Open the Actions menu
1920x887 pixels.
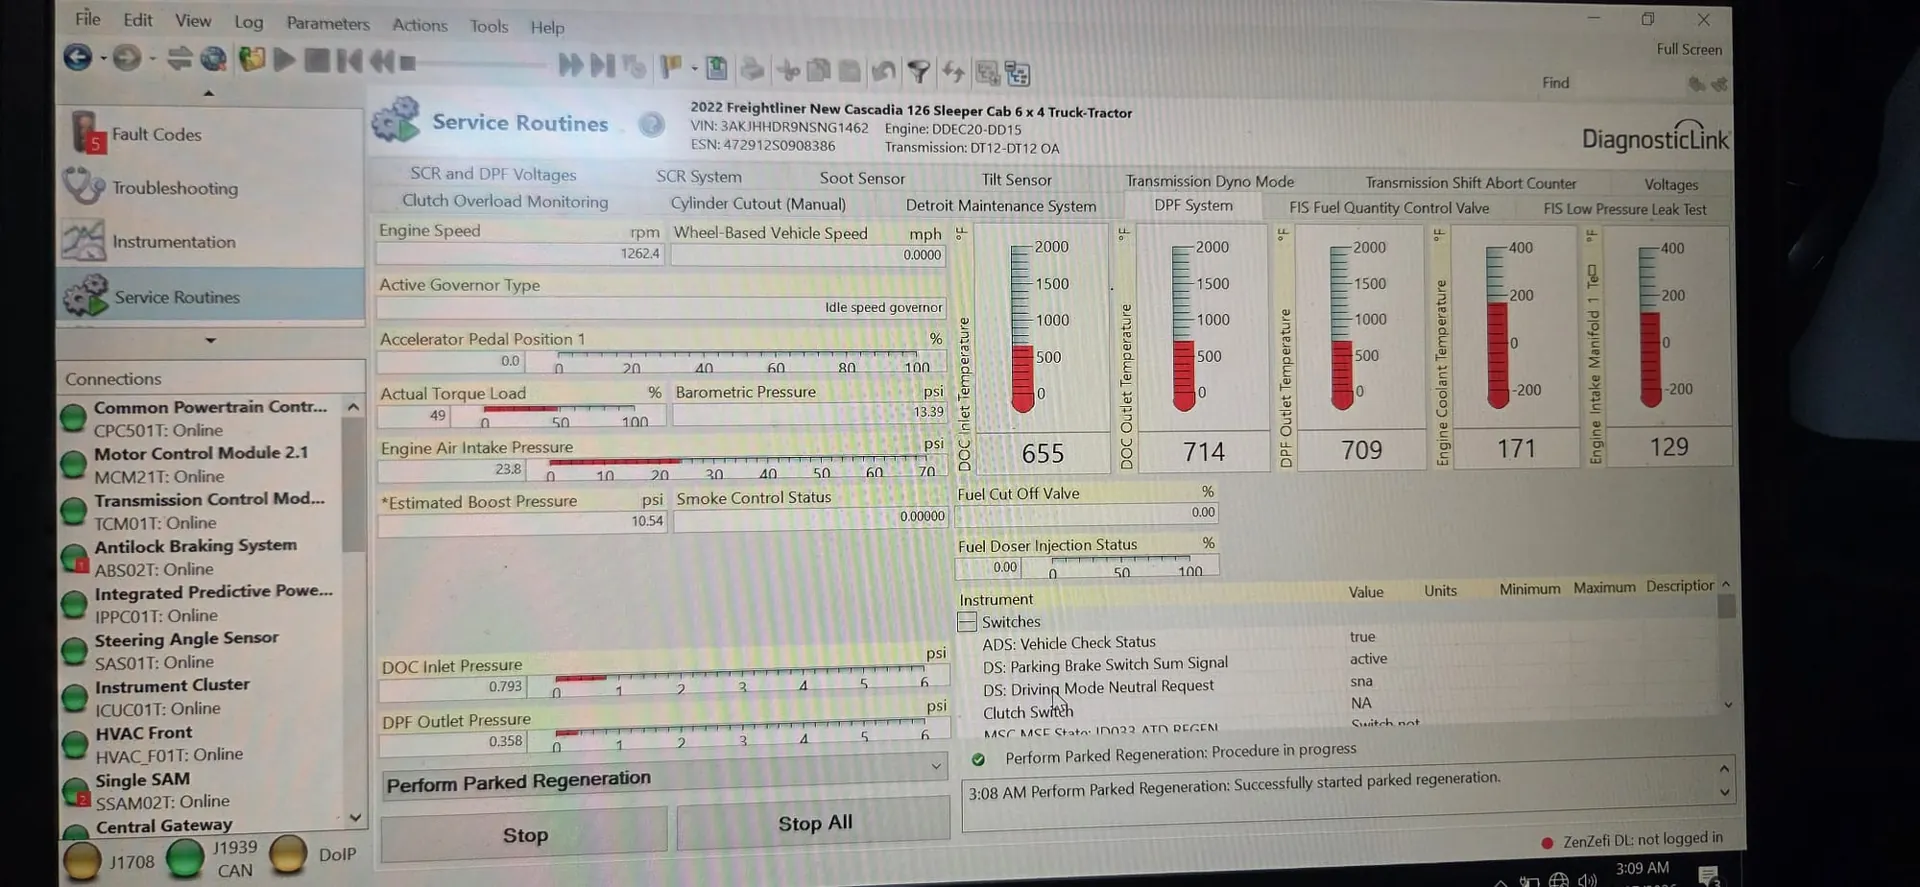(420, 25)
